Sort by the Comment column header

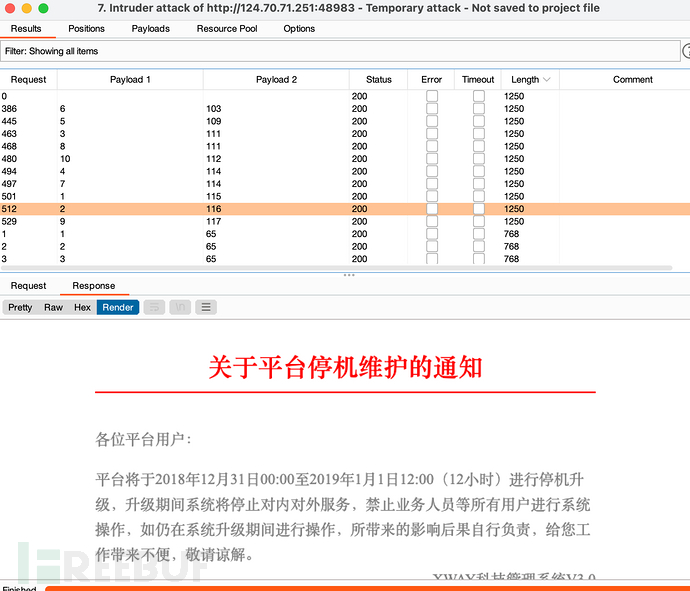[x=632, y=80]
